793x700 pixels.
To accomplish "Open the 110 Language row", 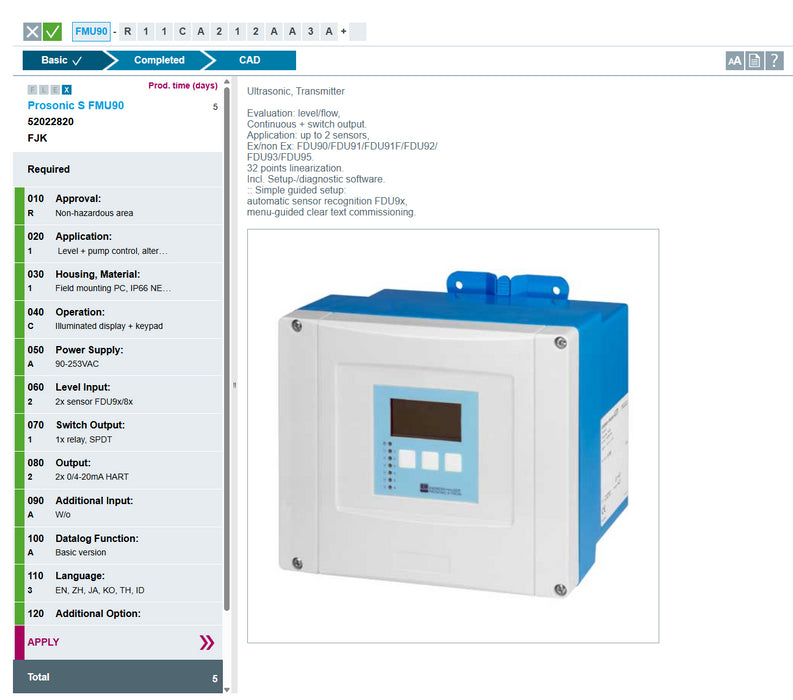I will click(118, 583).
